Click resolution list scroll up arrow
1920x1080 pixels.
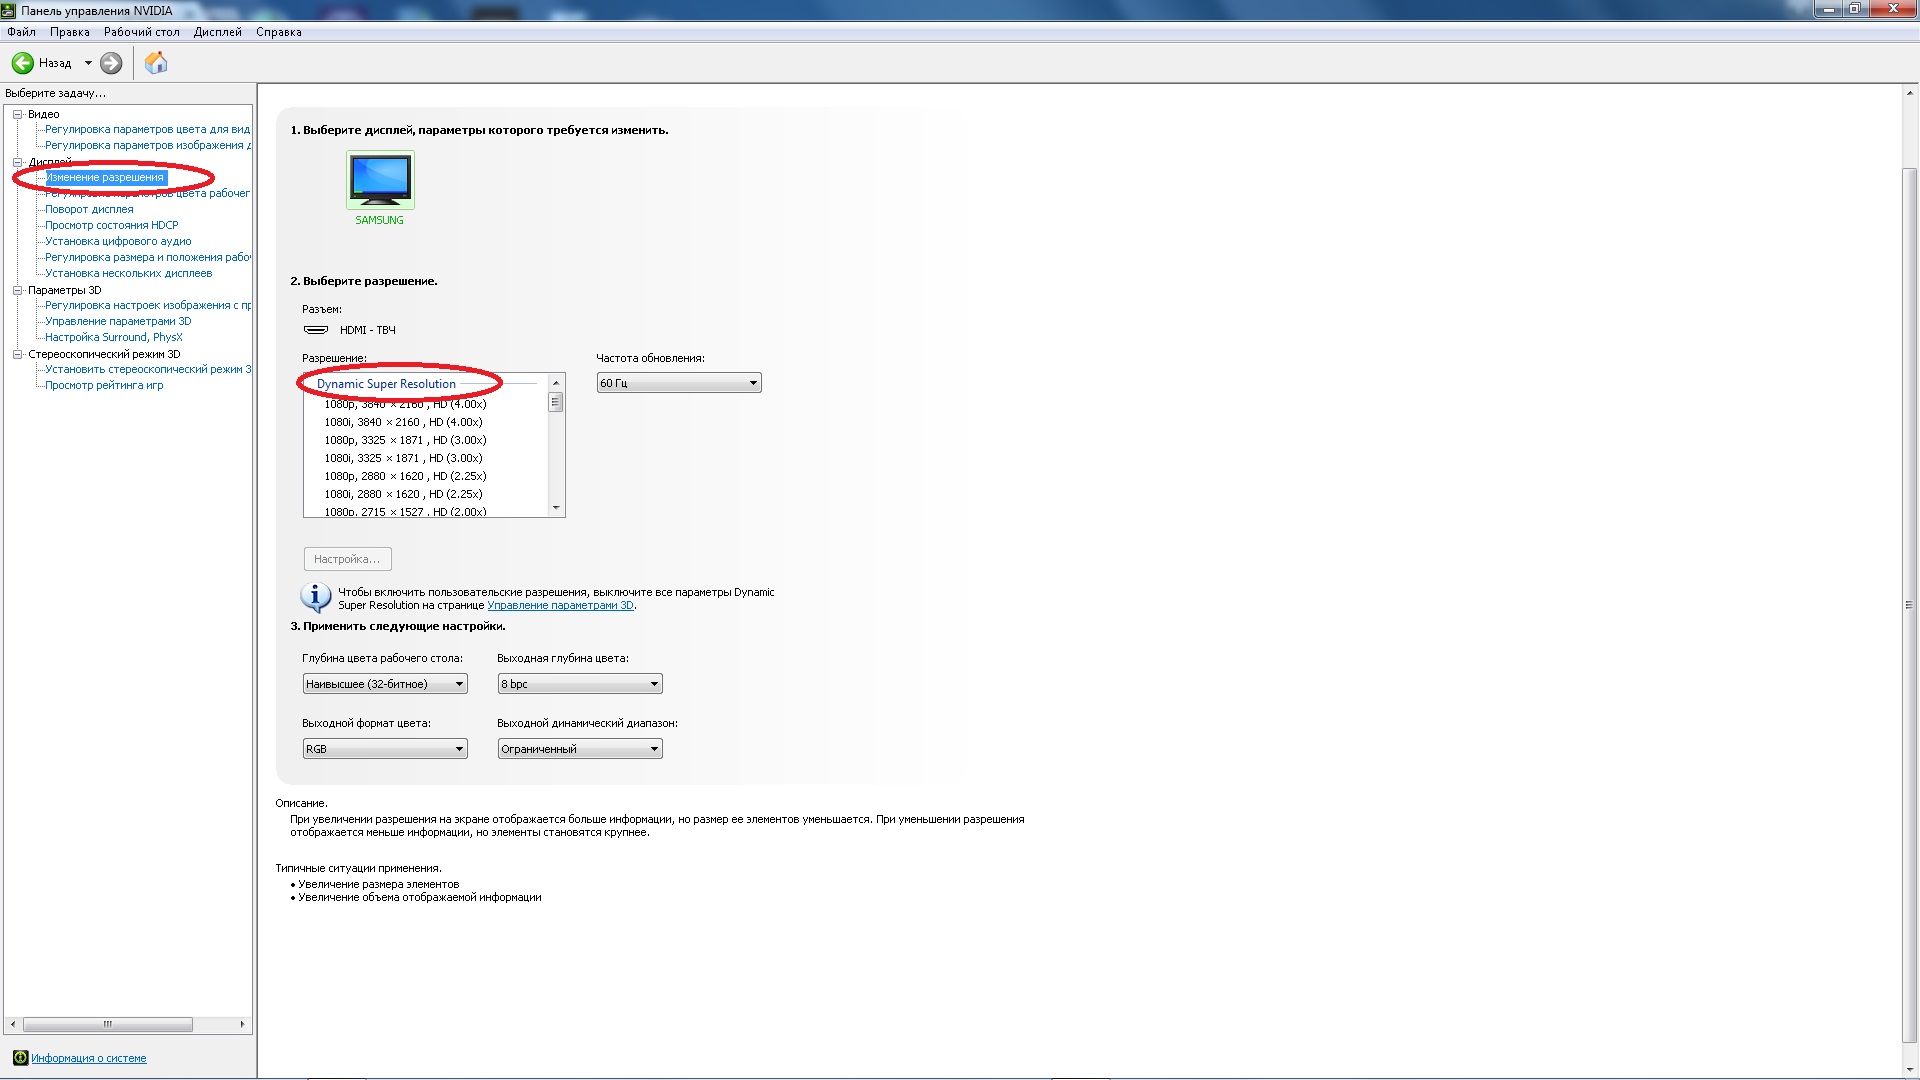click(556, 383)
